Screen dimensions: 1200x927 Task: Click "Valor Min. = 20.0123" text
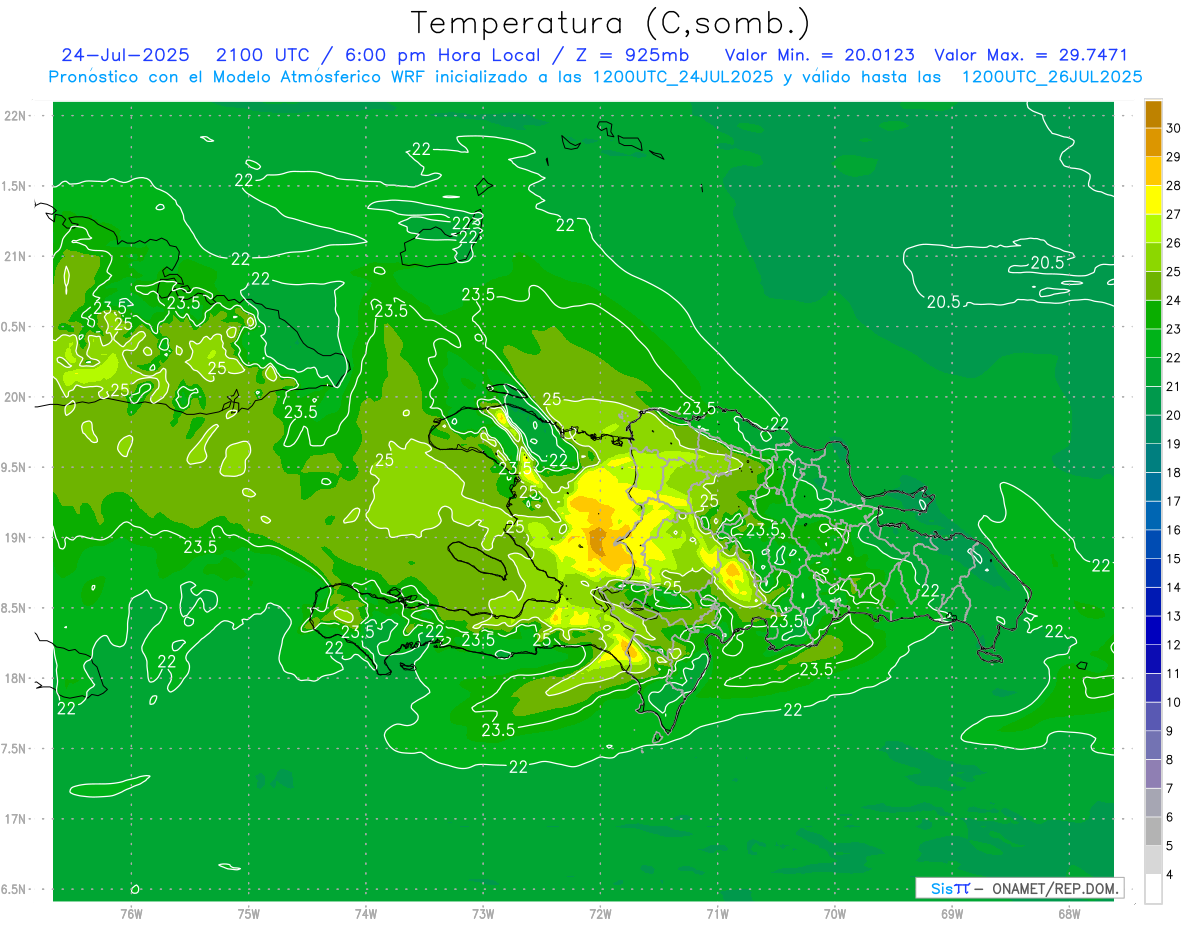tap(820, 55)
